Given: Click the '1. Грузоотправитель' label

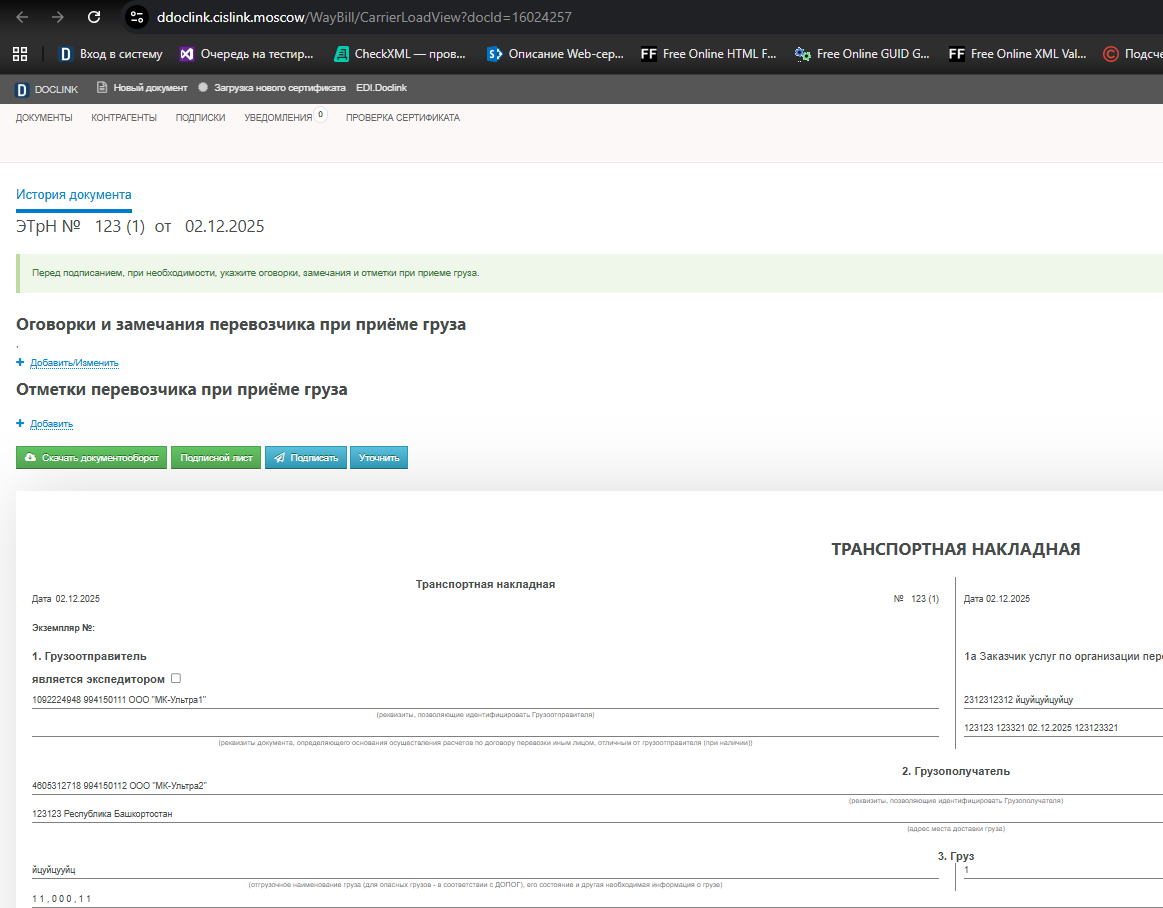Looking at the screenshot, I should [89, 656].
